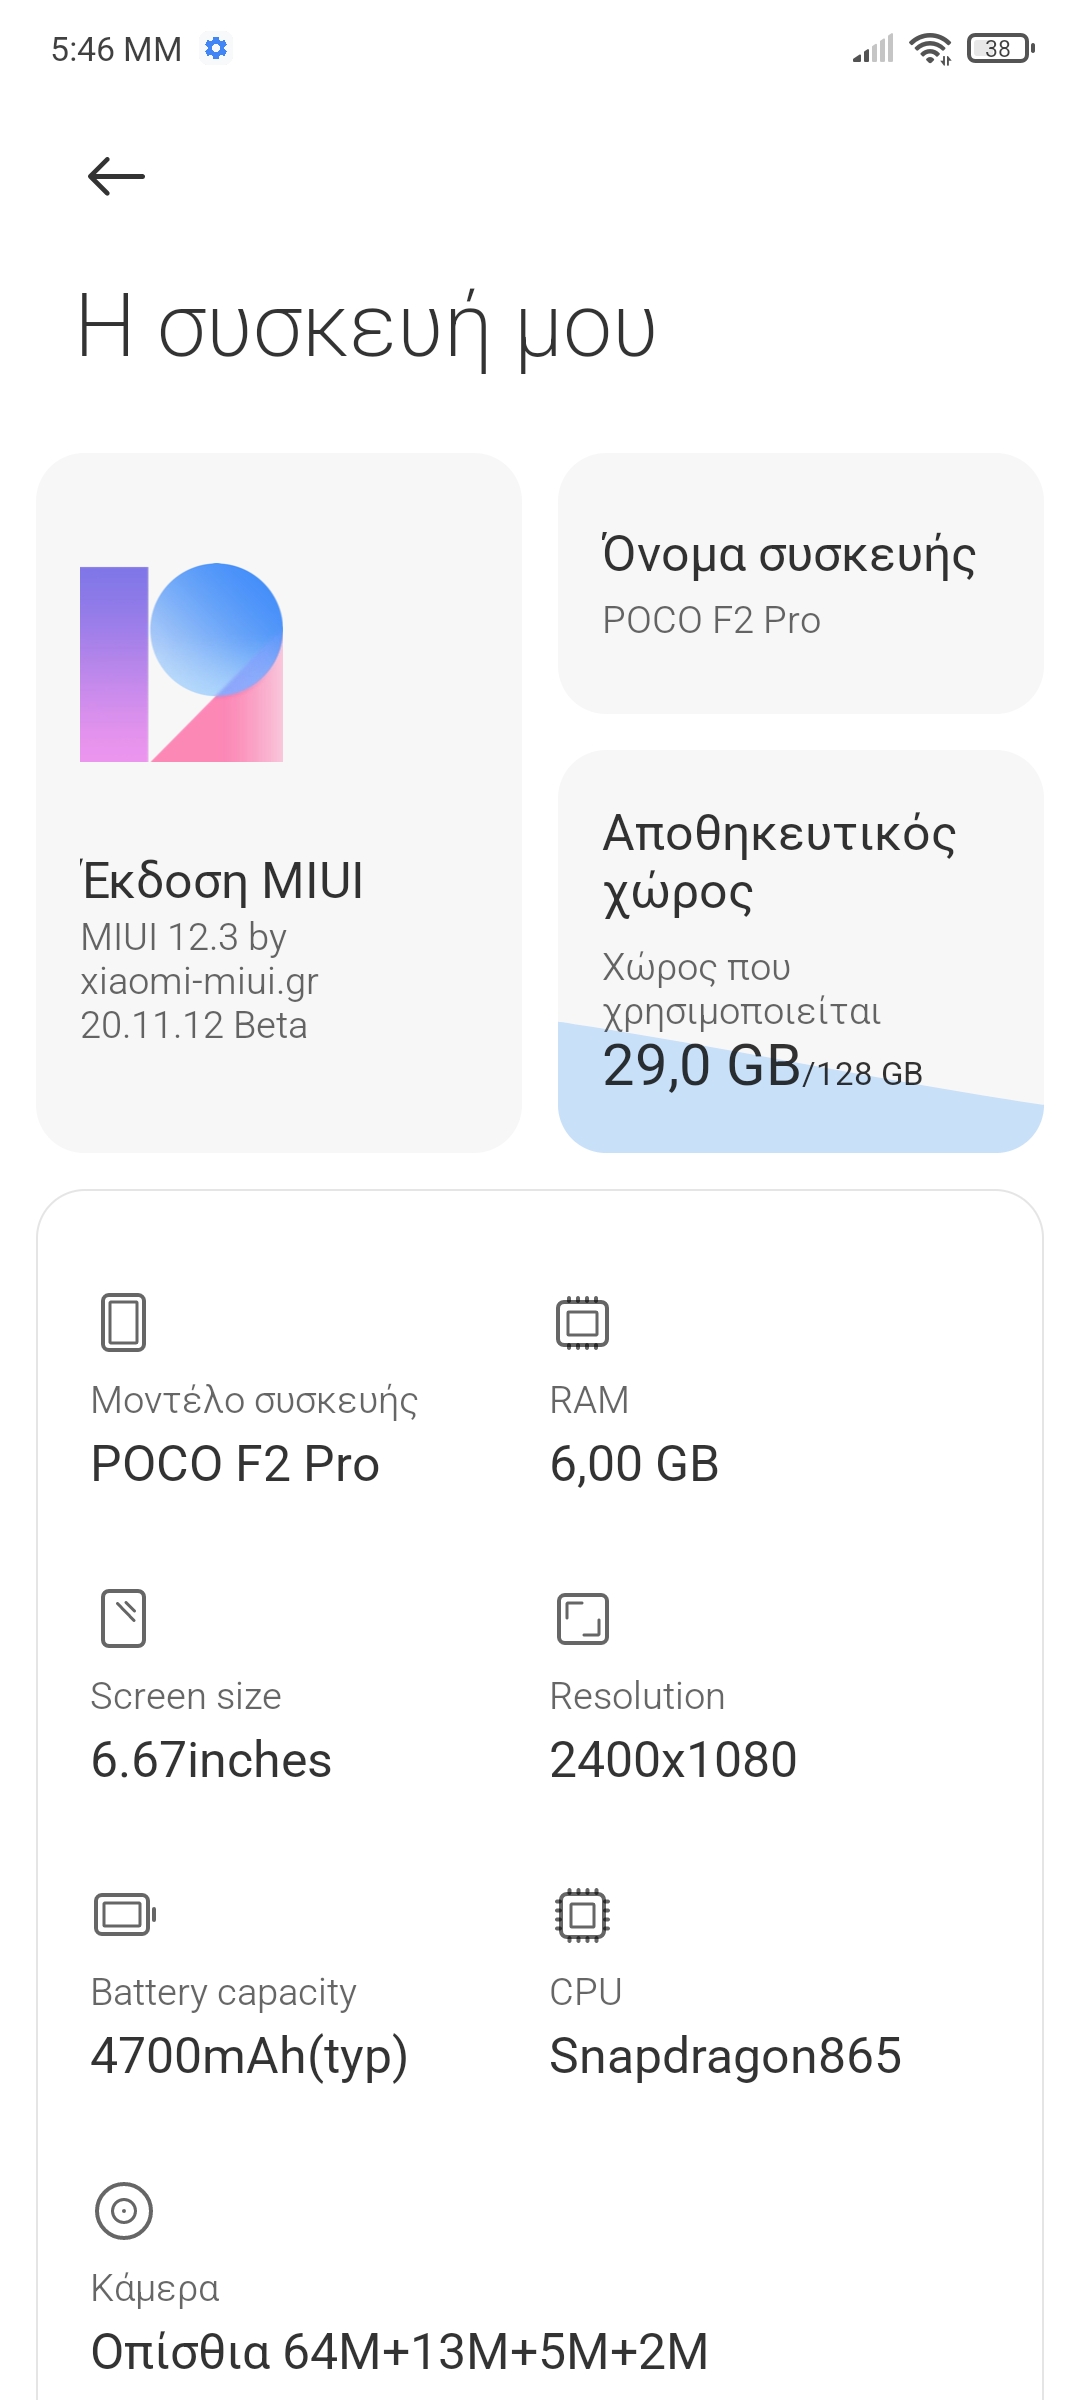Viewport: 1080px width, 2400px height.
Task: Tap the Η συσκευή μου title
Action: tap(366, 328)
